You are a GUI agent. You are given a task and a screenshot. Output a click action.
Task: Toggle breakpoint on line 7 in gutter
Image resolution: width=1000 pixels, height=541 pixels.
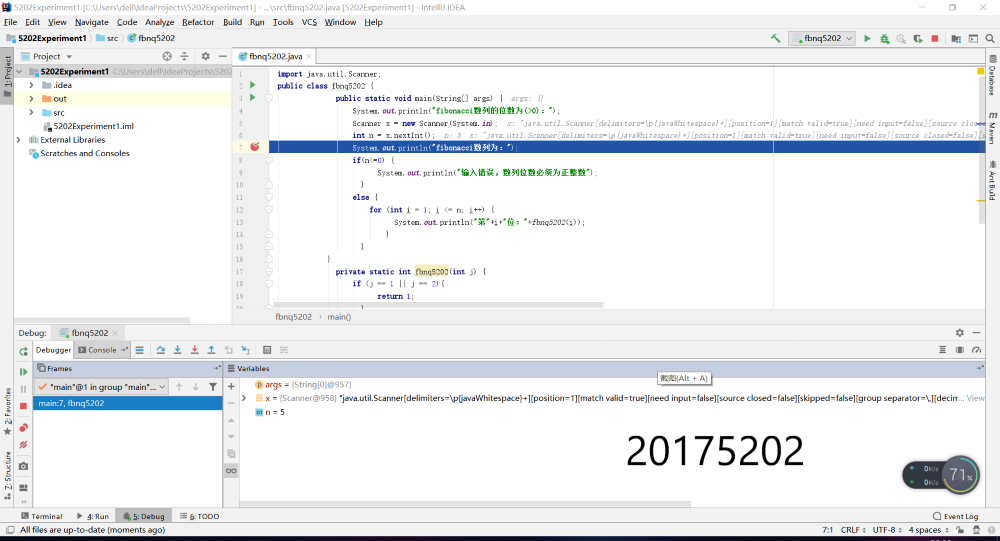click(254, 147)
